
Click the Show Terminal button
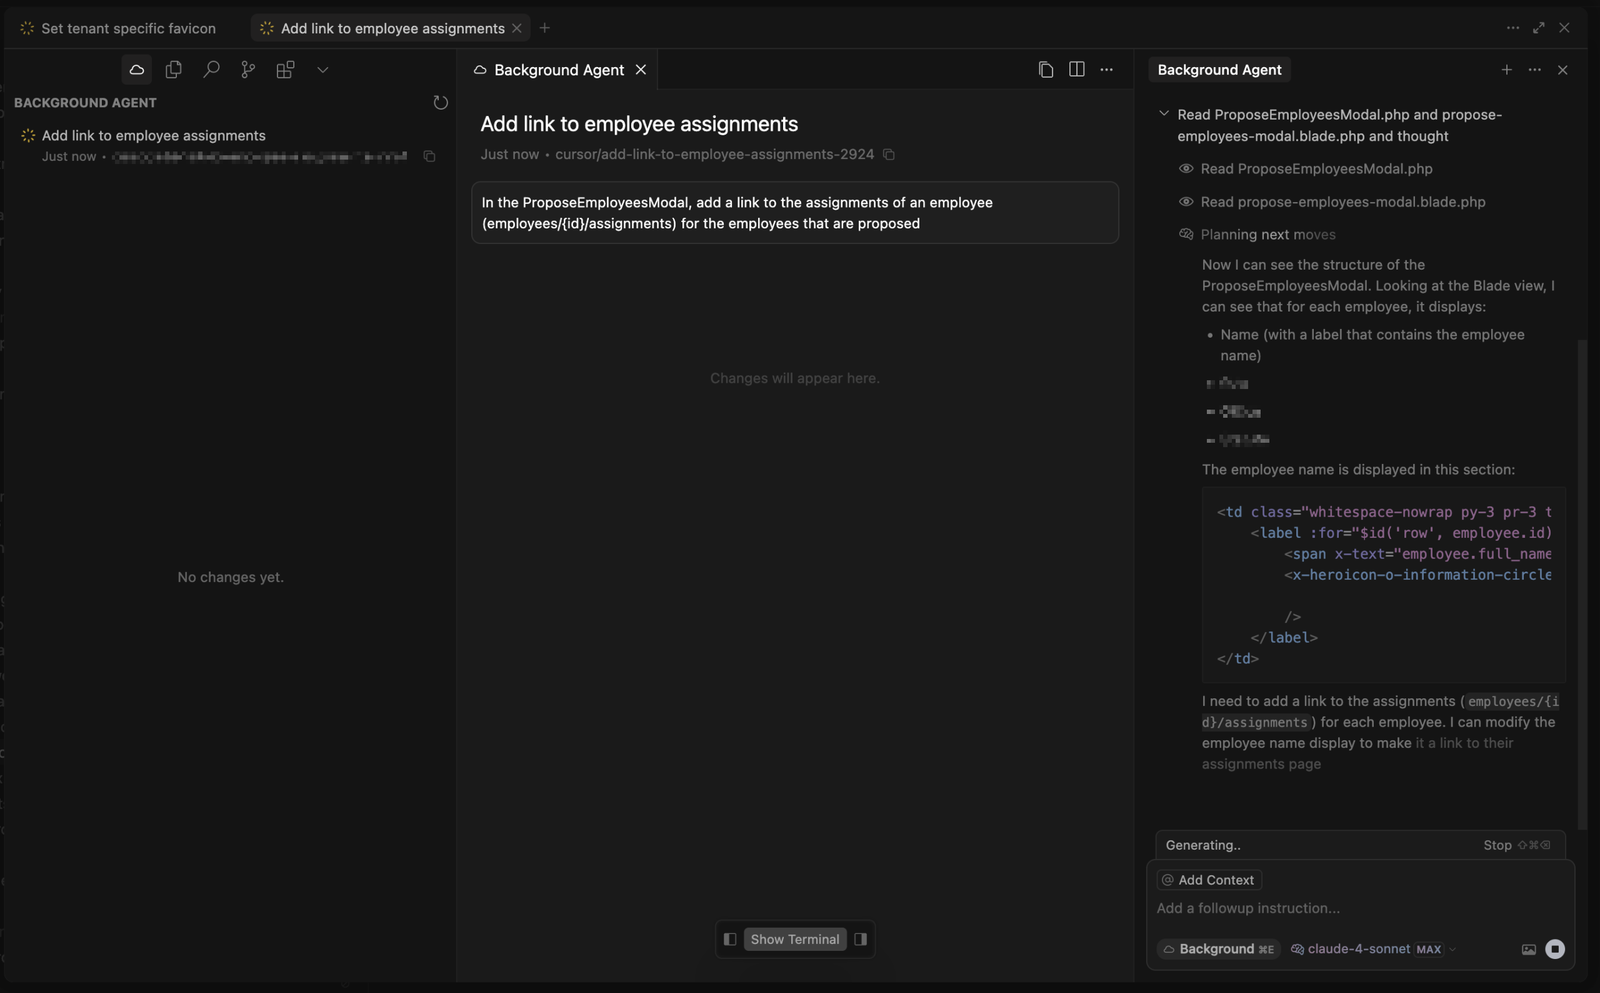(x=794, y=938)
